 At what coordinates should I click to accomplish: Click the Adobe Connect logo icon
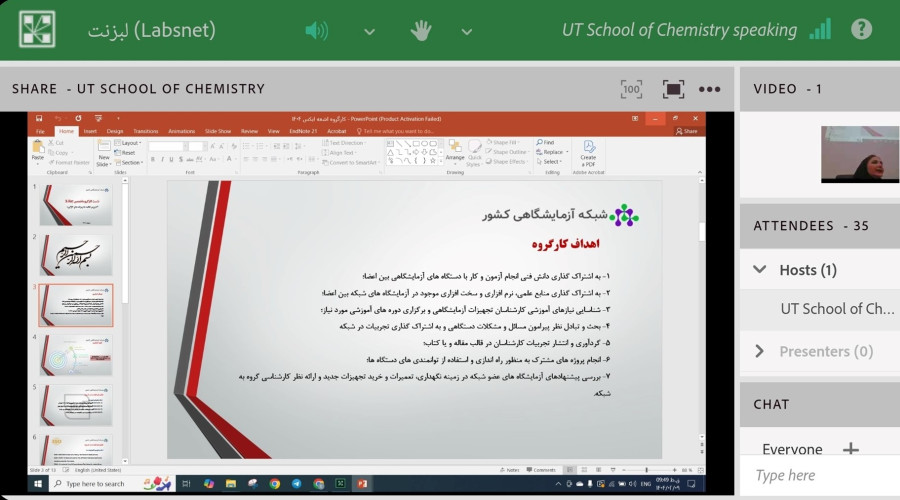37,30
